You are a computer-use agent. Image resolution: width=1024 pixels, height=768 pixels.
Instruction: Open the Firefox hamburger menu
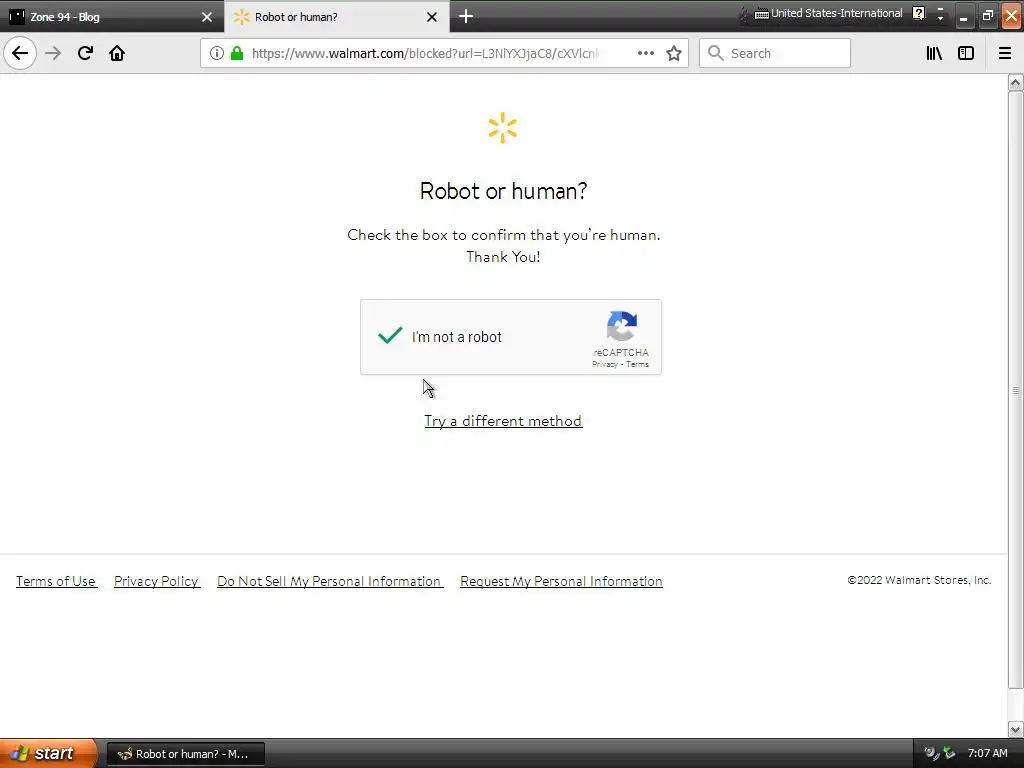1004,53
